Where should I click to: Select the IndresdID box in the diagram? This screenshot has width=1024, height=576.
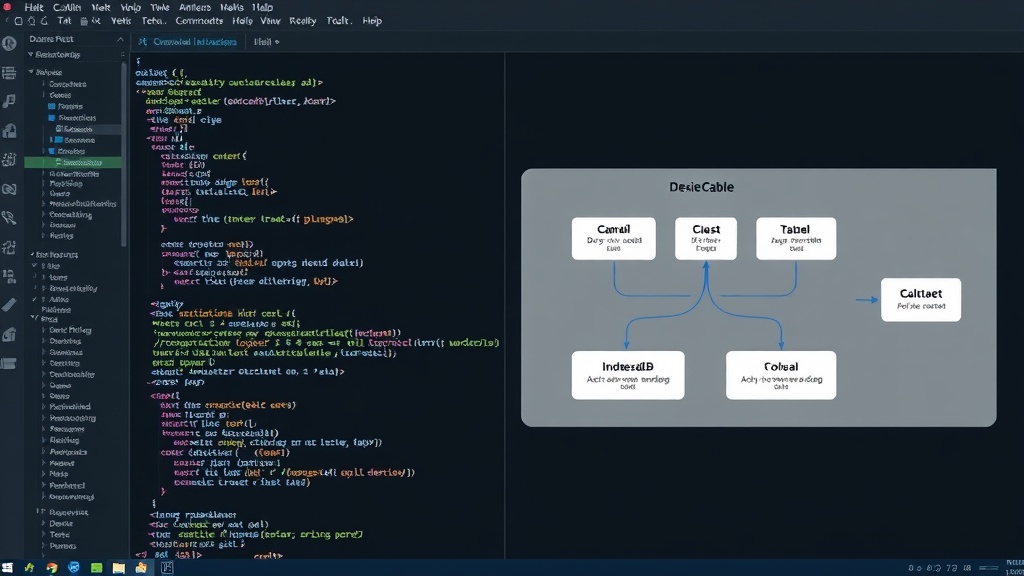point(628,375)
